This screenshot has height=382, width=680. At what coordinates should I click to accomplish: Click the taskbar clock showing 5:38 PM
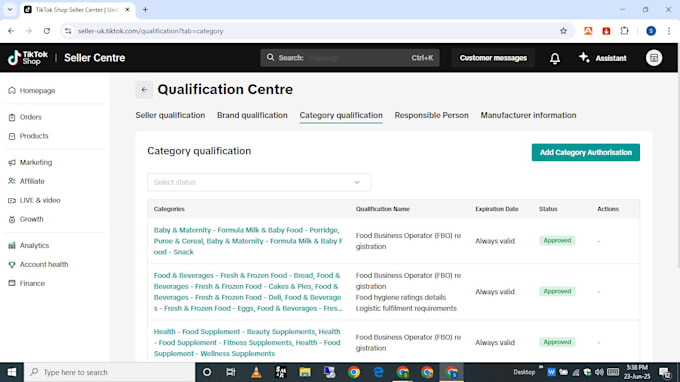637,372
